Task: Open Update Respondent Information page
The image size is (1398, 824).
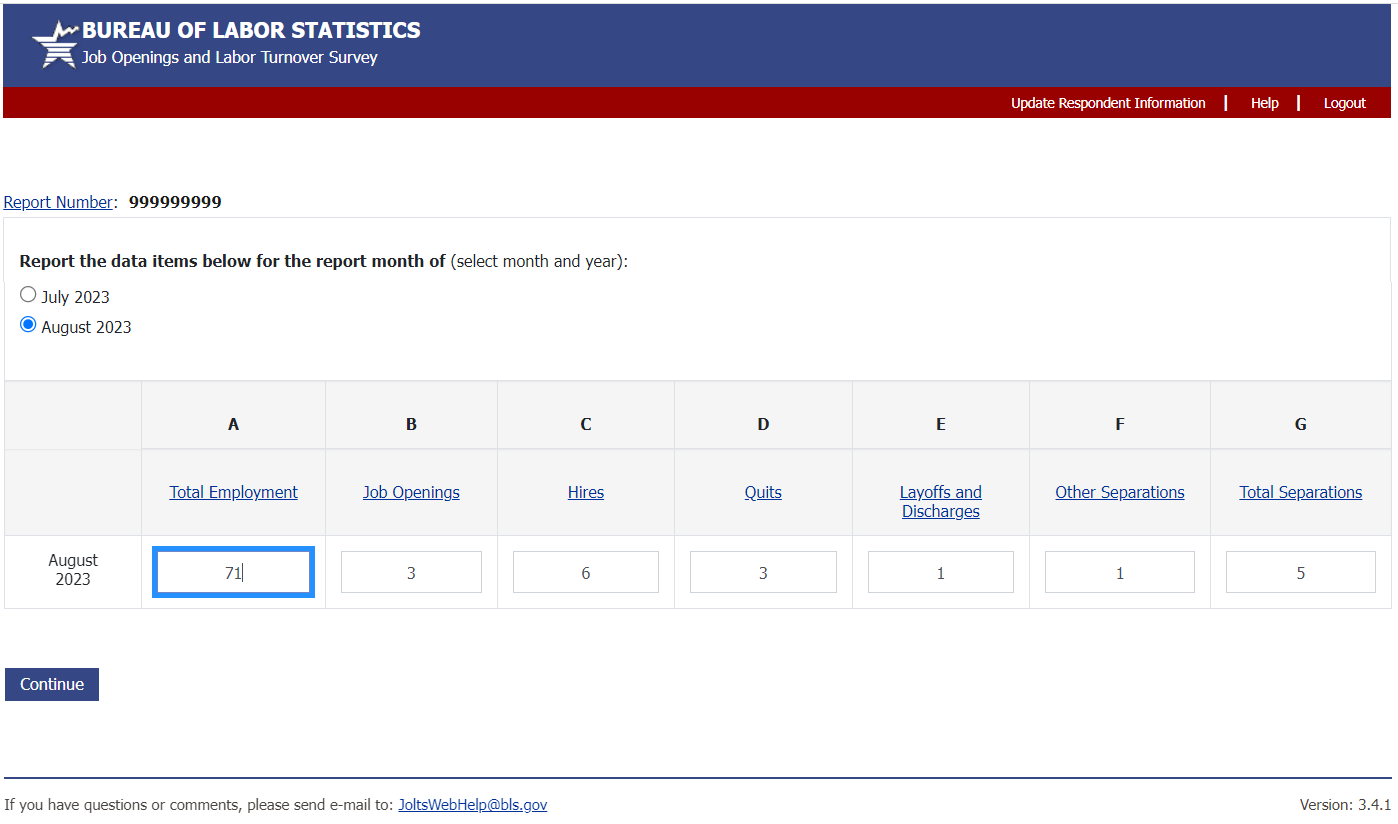Action: (x=1108, y=103)
